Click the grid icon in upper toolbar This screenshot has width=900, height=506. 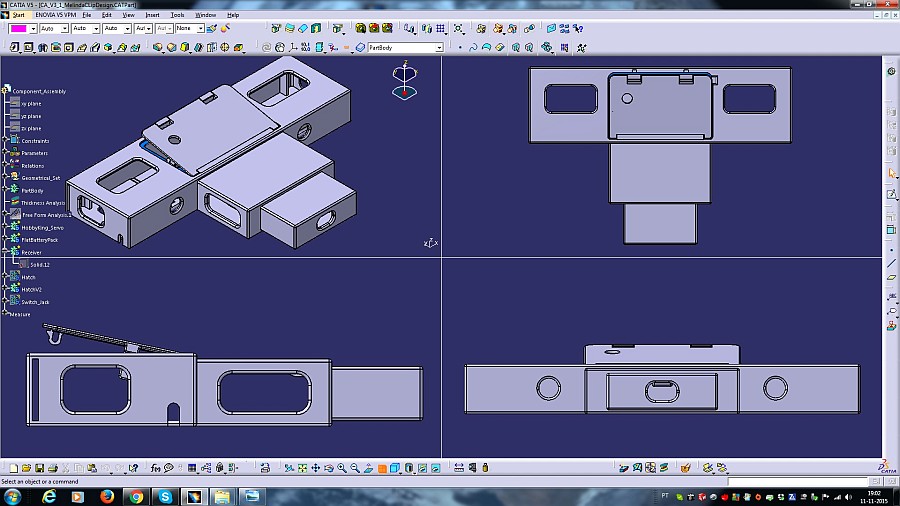441,28
